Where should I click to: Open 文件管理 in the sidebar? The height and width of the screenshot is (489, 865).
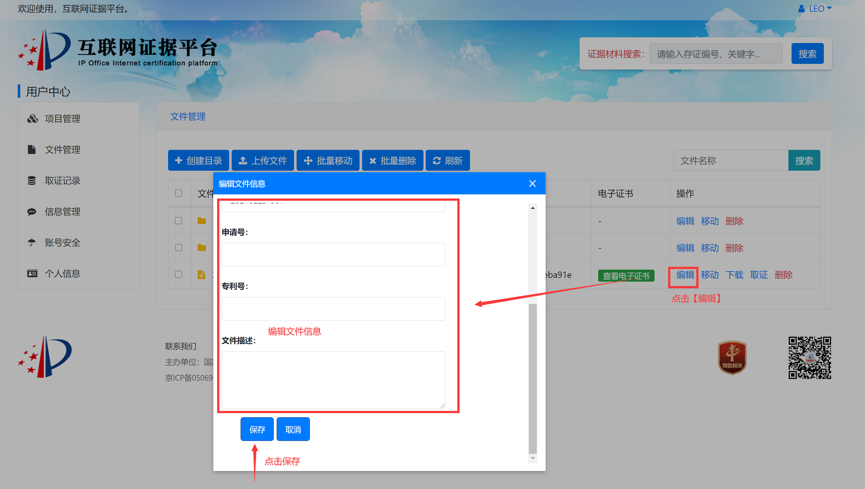[x=62, y=150]
